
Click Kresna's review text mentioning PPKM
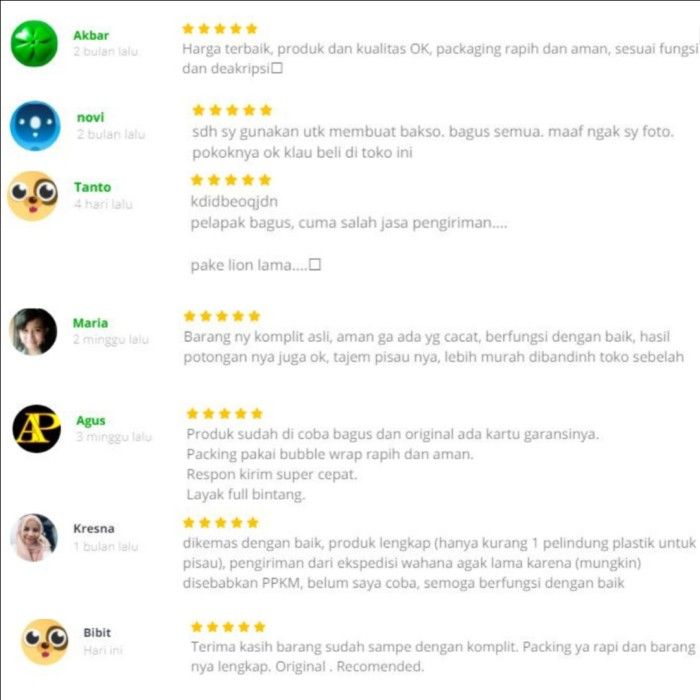[439, 563]
